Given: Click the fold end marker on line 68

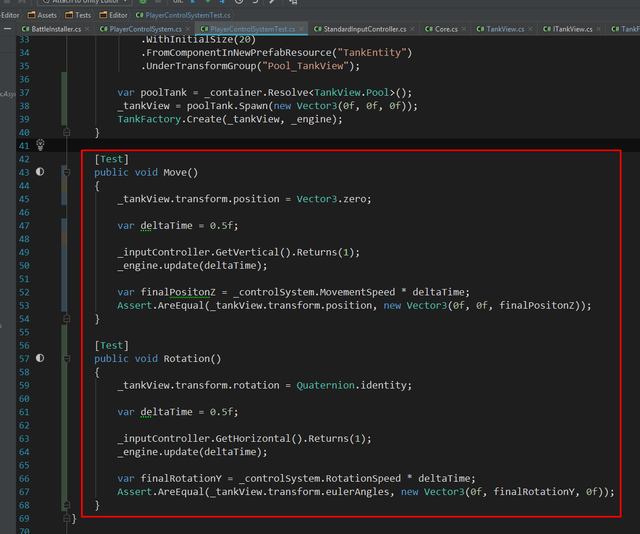Looking at the screenshot, I should [x=67, y=505].
